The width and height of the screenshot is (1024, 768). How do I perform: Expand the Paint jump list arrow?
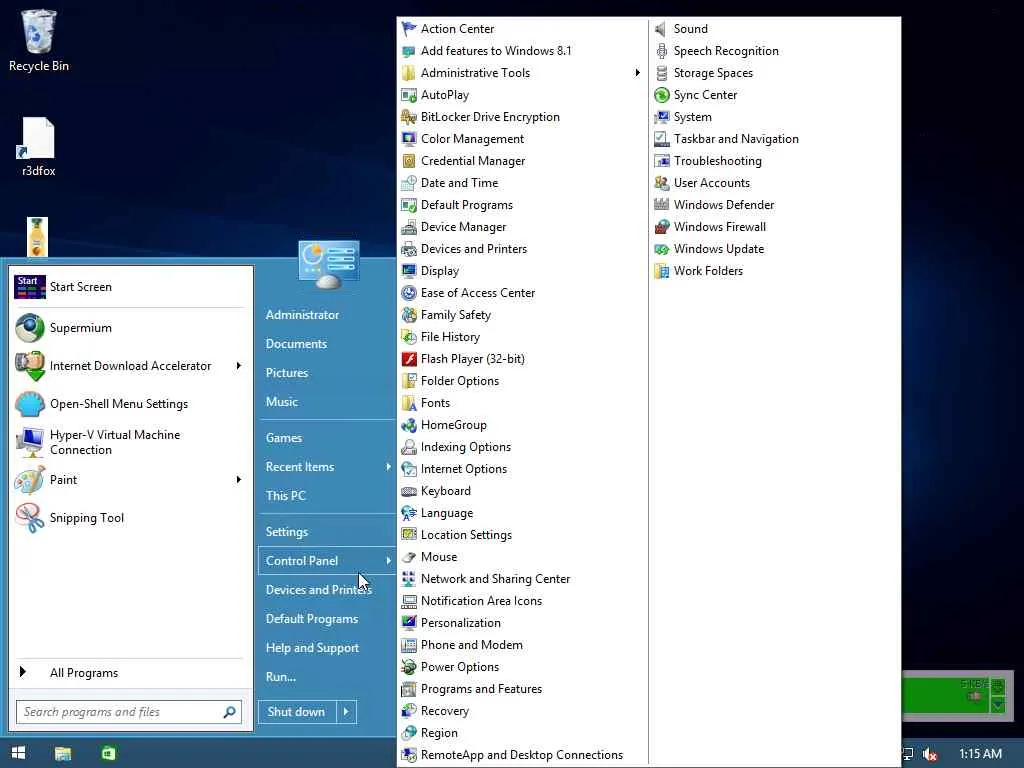point(238,480)
